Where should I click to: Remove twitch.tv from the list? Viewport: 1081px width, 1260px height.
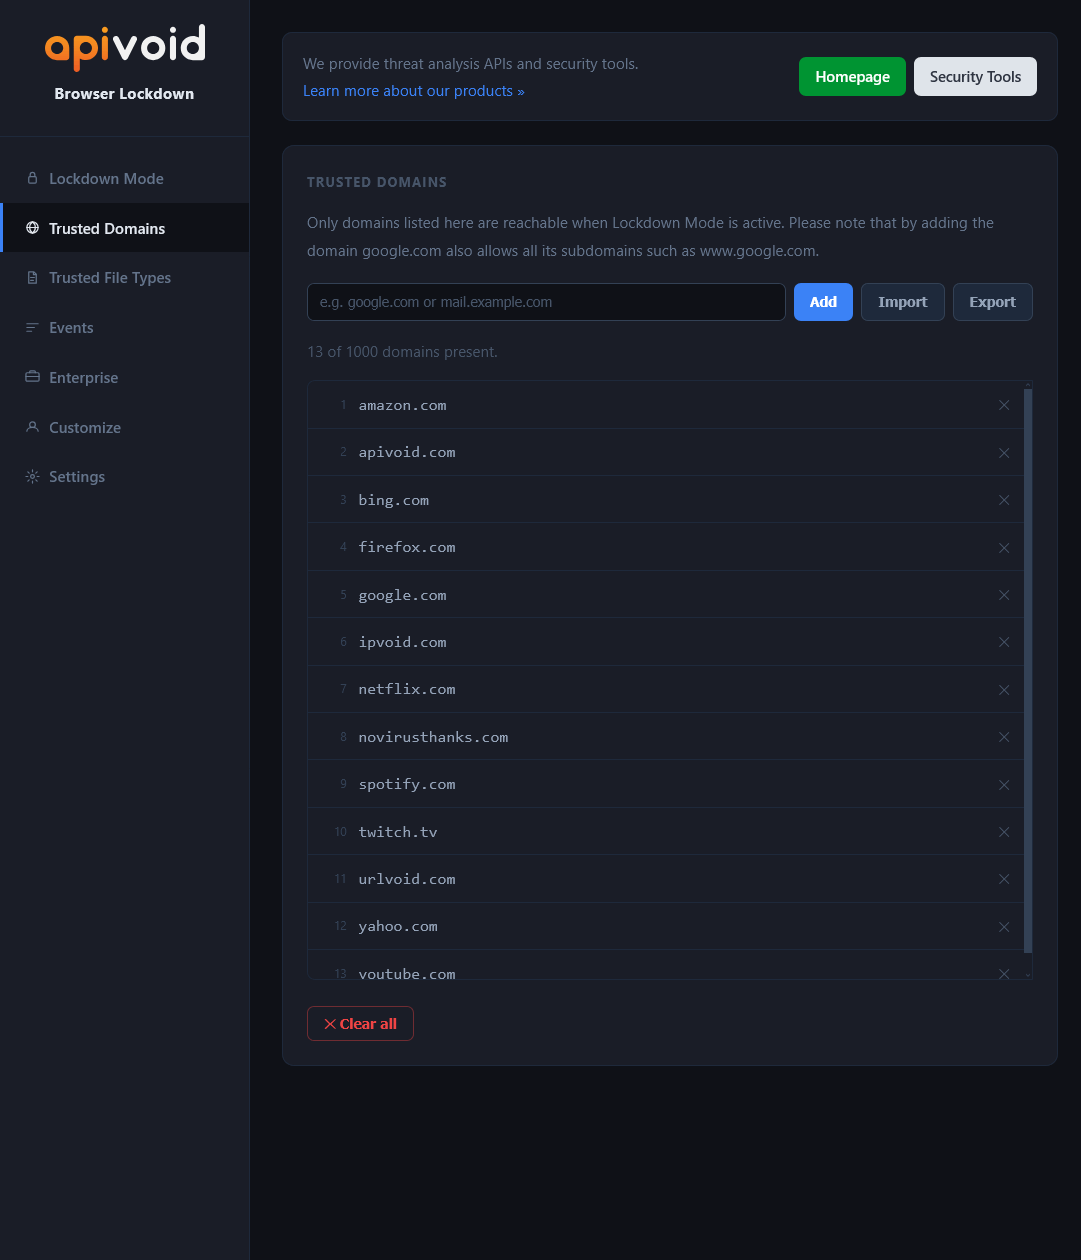[1004, 831]
